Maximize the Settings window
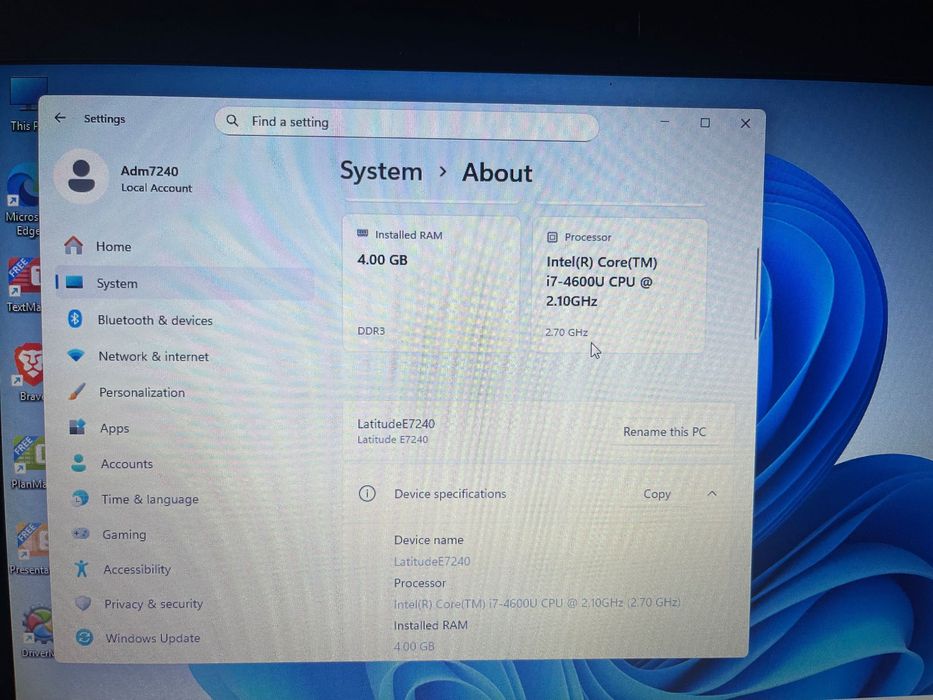This screenshot has height=700, width=933. tap(705, 123)
